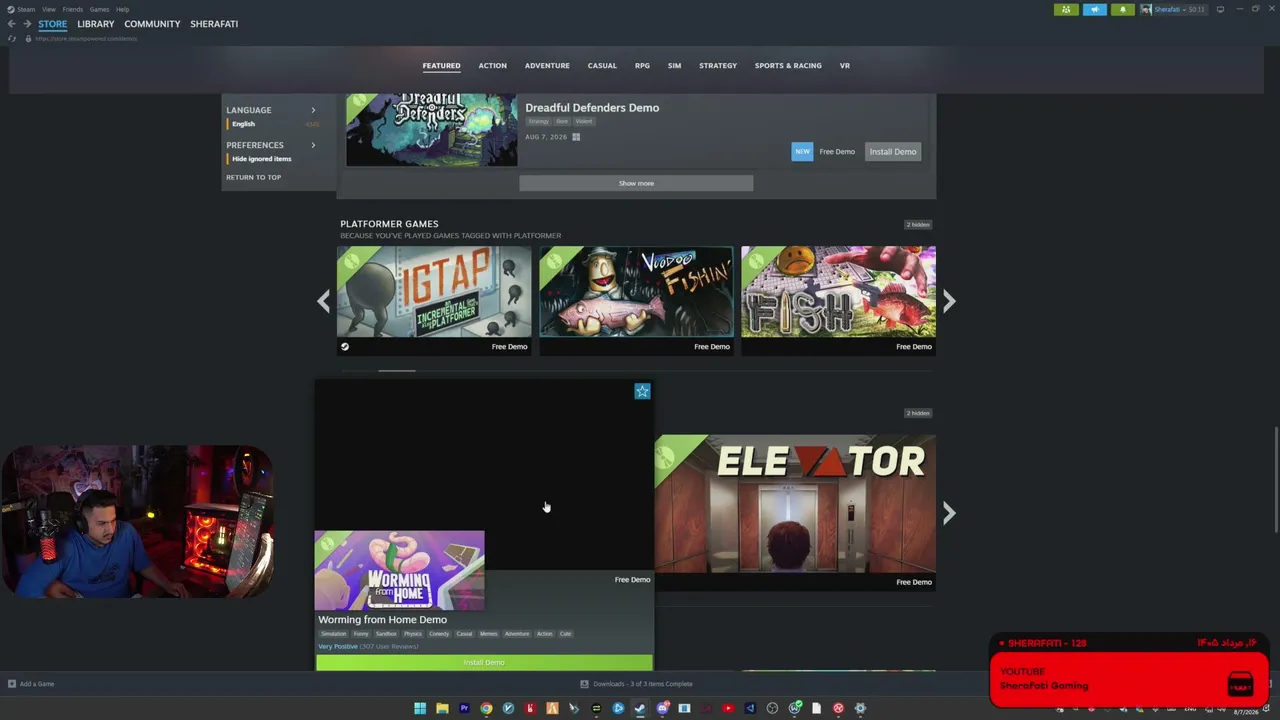Open File Explorer from the taskbar

[x=442, y=708]
